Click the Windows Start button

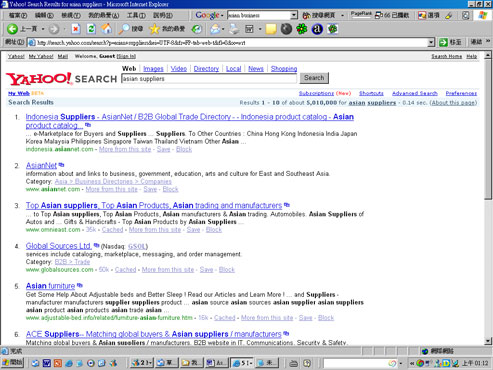pyautogui.click(x=12, y=363)
